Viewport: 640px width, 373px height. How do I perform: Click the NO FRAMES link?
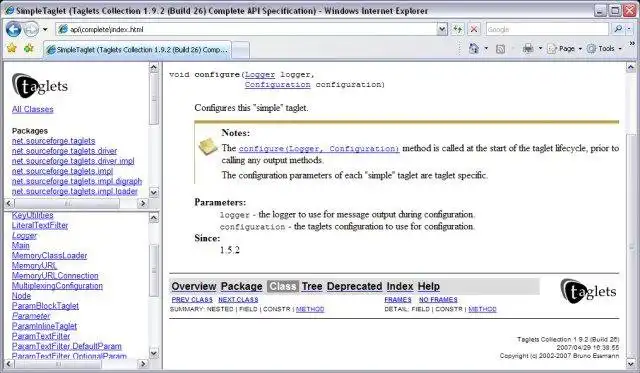(x=438, y=300)
